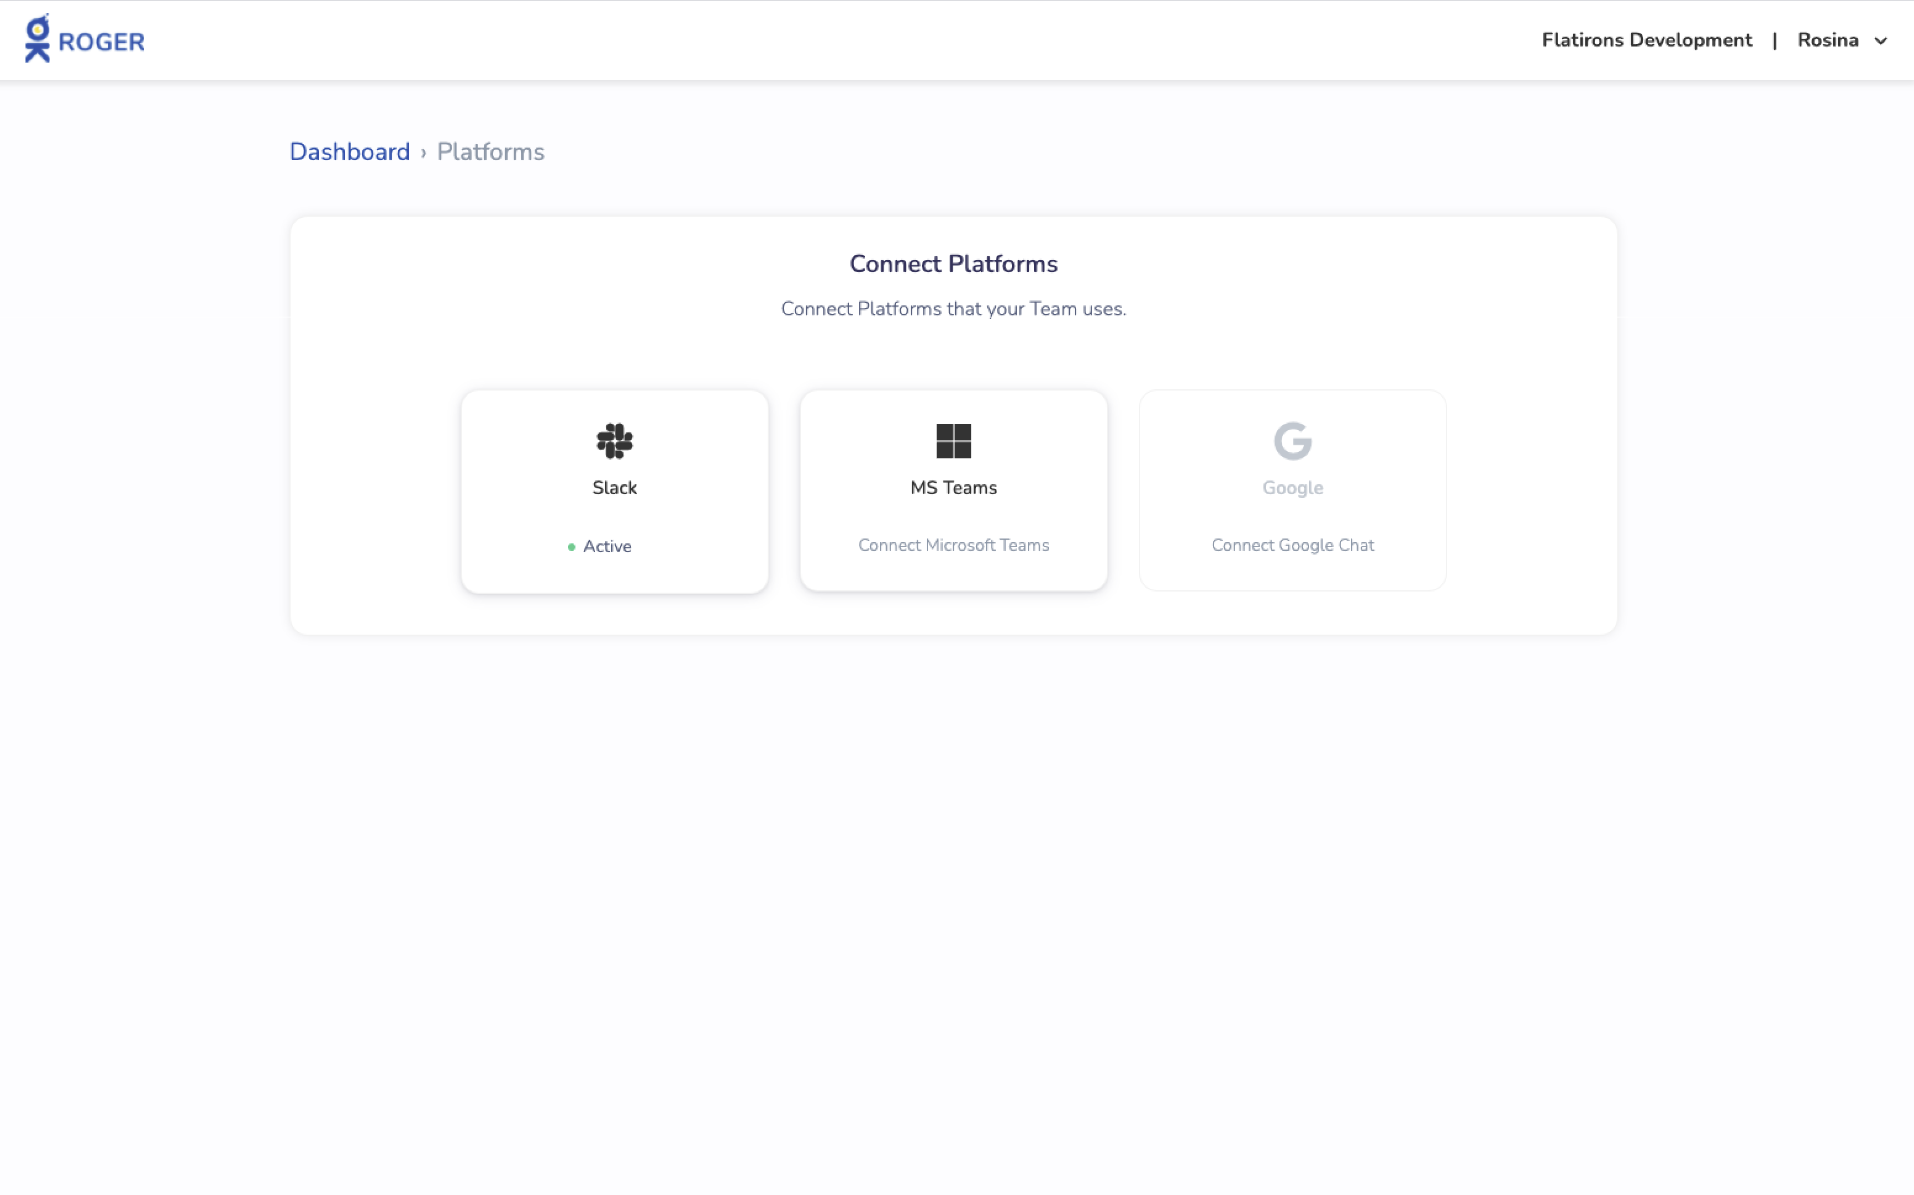Image resolution: width=1914 pixels, height=1195 pixels.
Task: Click the Platforms breadcrumb item
Action: (490, 152)
